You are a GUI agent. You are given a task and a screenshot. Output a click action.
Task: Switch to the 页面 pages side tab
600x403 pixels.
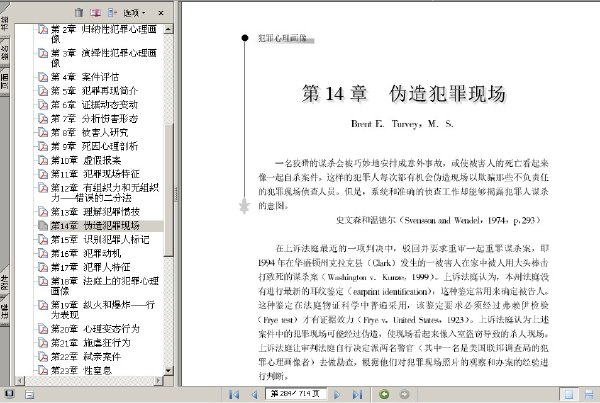coord(4,81)
